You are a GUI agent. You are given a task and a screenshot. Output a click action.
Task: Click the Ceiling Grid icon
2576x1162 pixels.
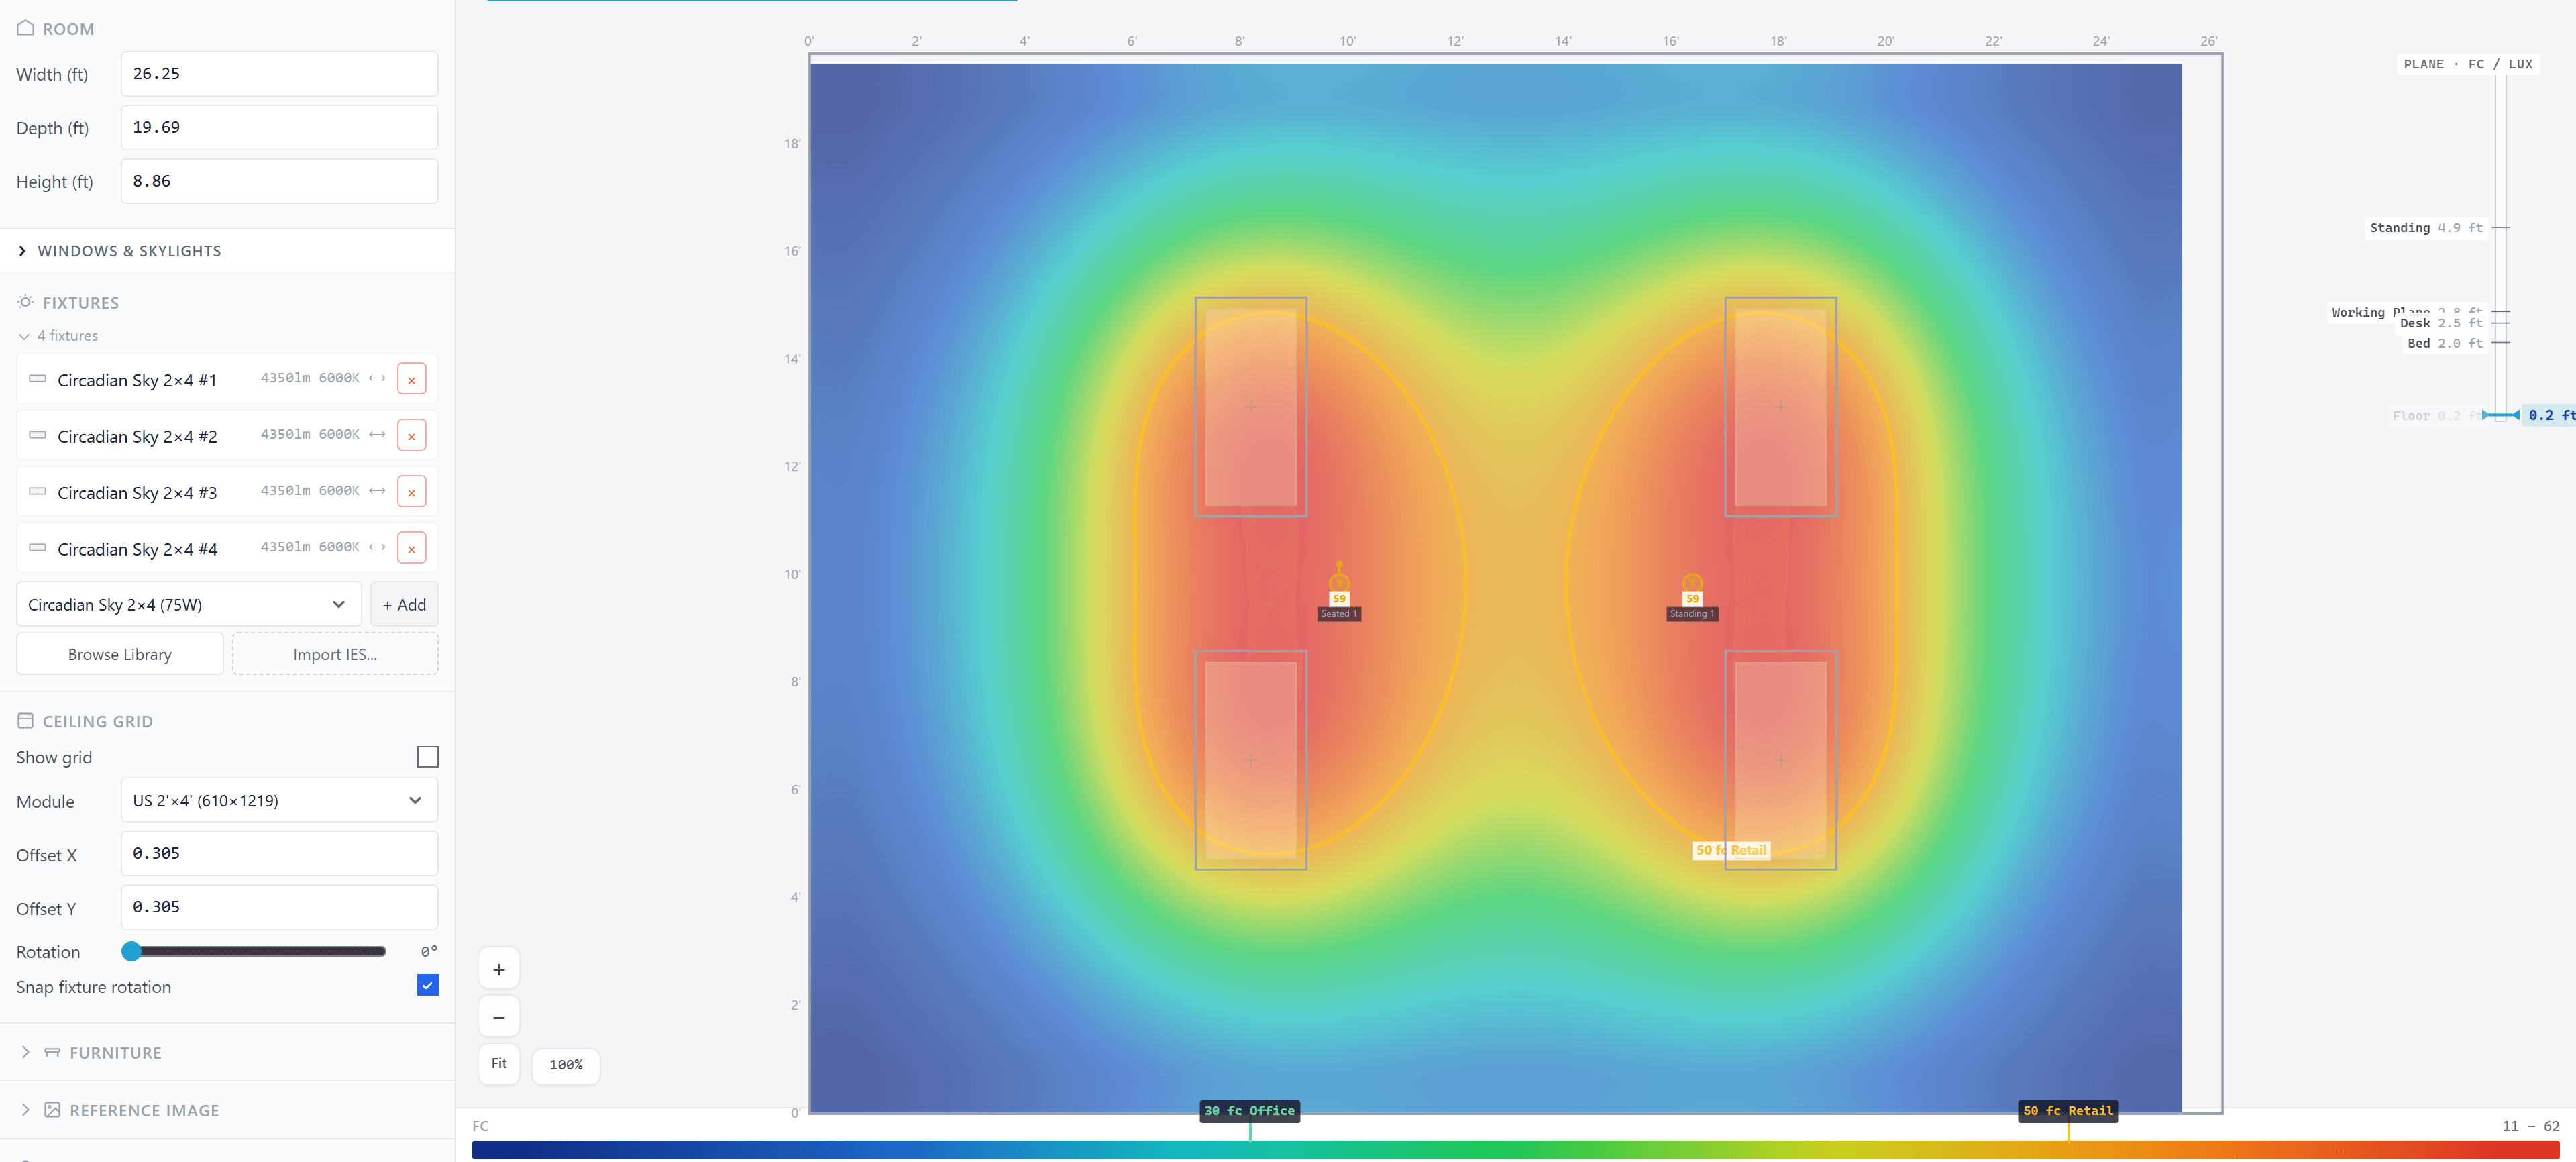[x=26, y=721]
